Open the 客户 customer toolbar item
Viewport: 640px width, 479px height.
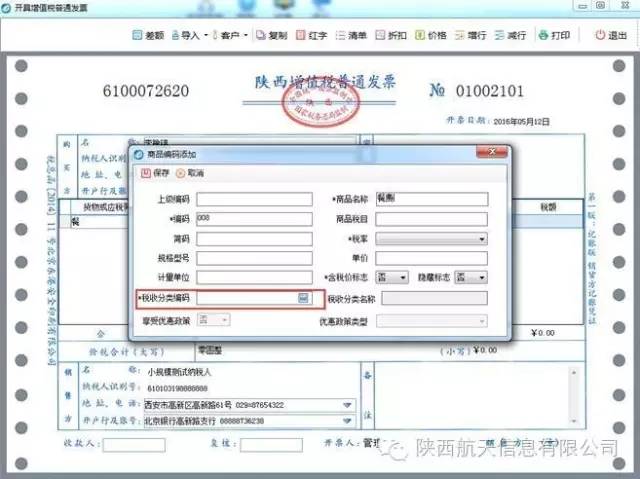pos(226,35)
